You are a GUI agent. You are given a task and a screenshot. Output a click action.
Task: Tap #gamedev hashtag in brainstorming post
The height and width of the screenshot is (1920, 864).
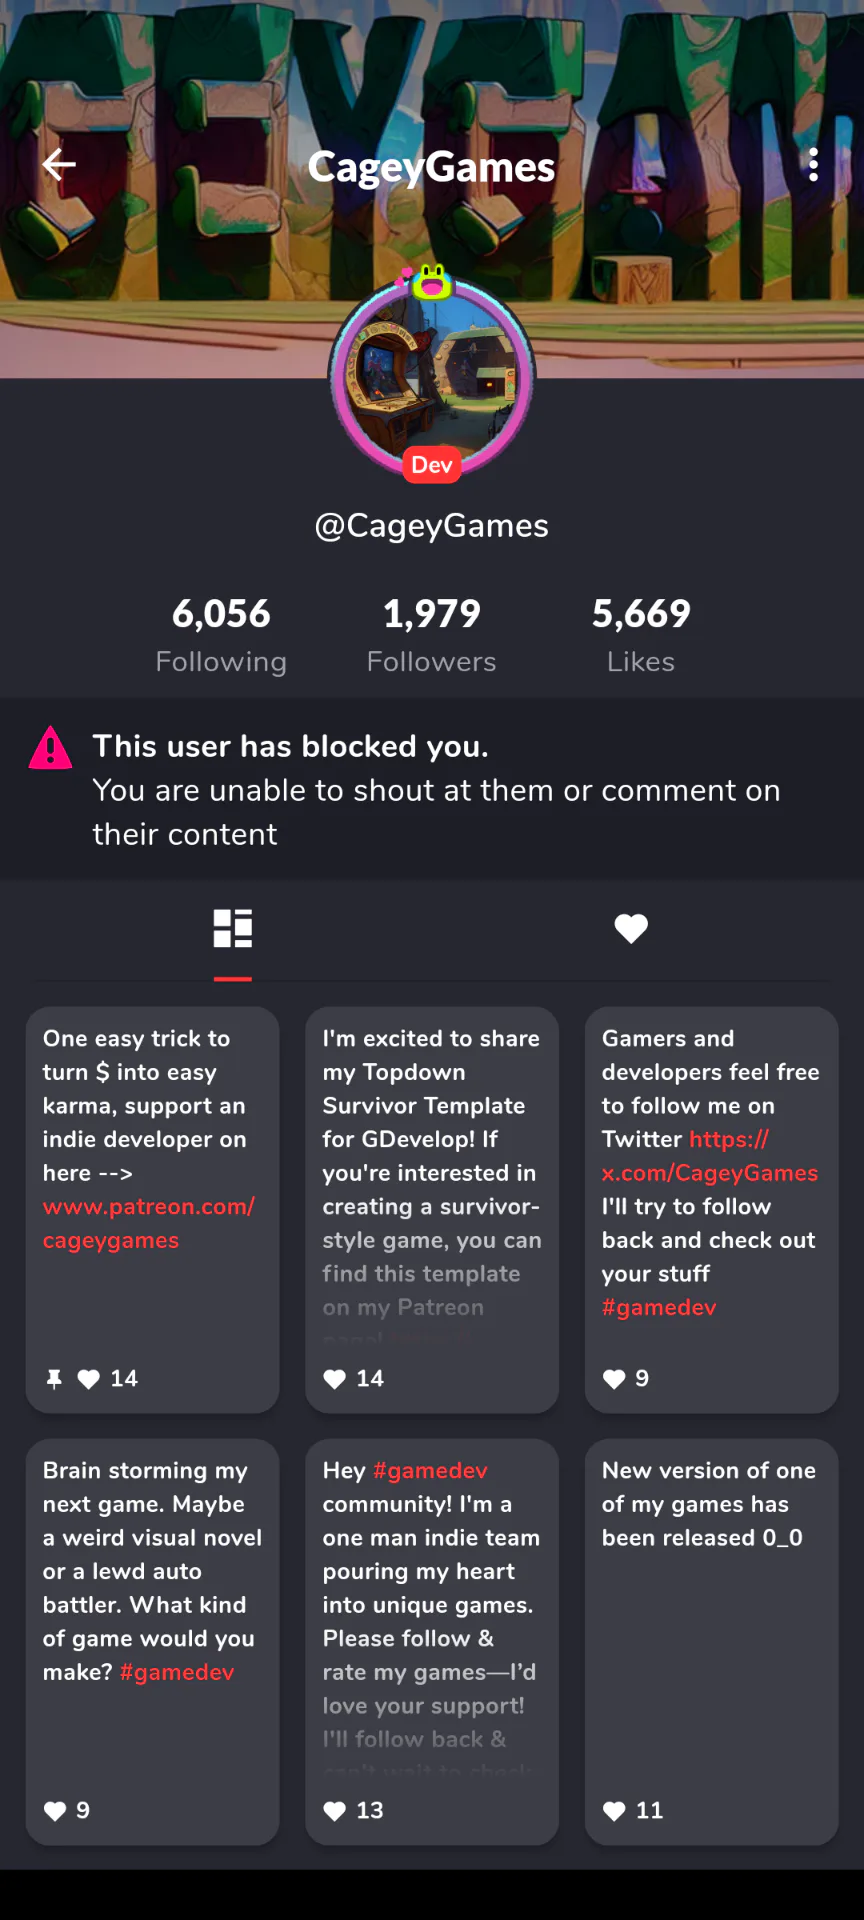pos(177,1672)
